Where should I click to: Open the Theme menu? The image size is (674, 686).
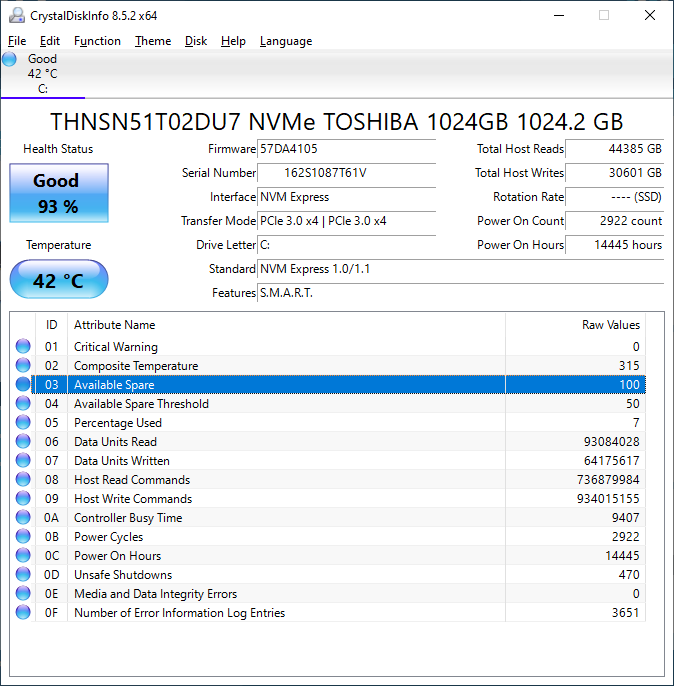153,41
